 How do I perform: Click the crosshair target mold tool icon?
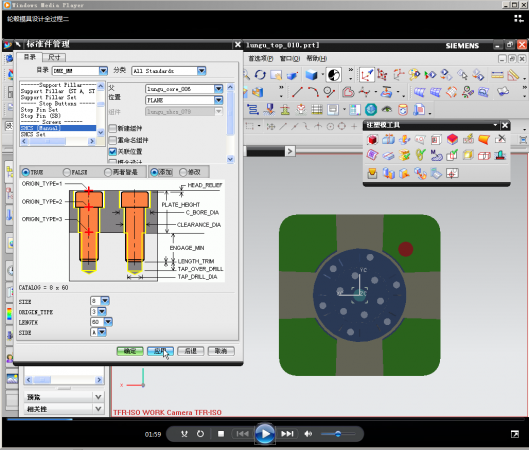(452, 173)
